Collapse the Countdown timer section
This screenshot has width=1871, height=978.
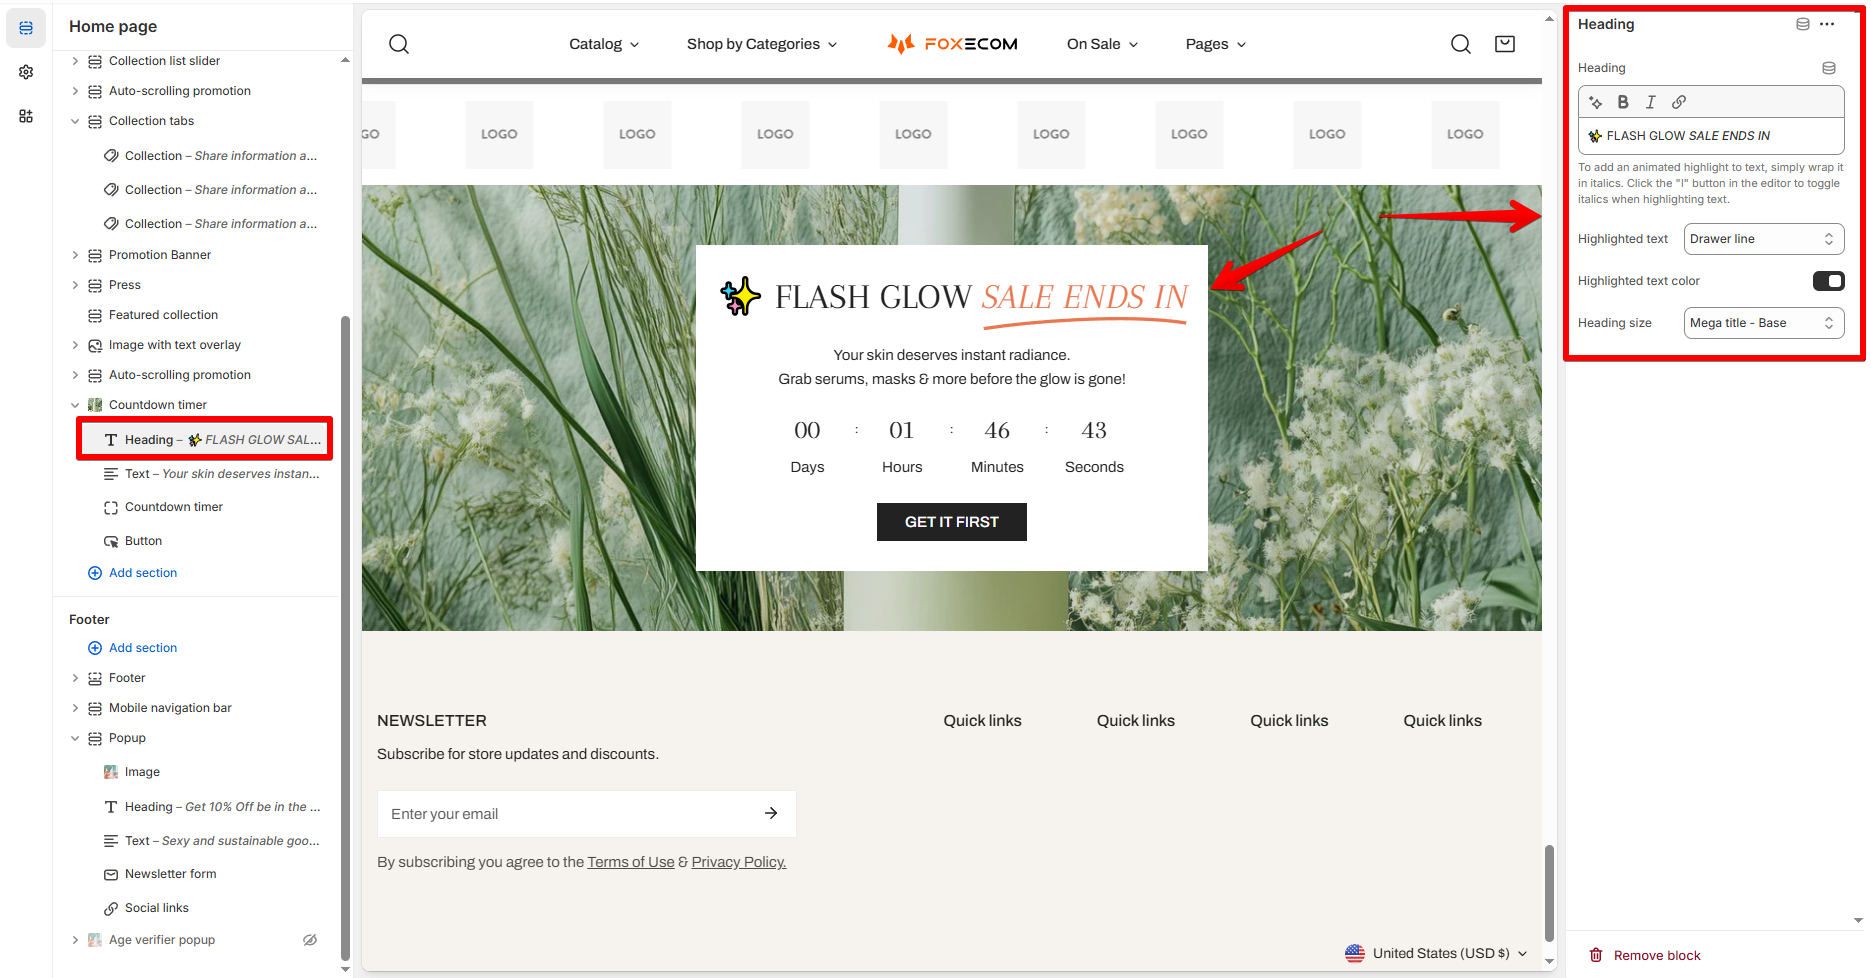[x=75, y=405]
